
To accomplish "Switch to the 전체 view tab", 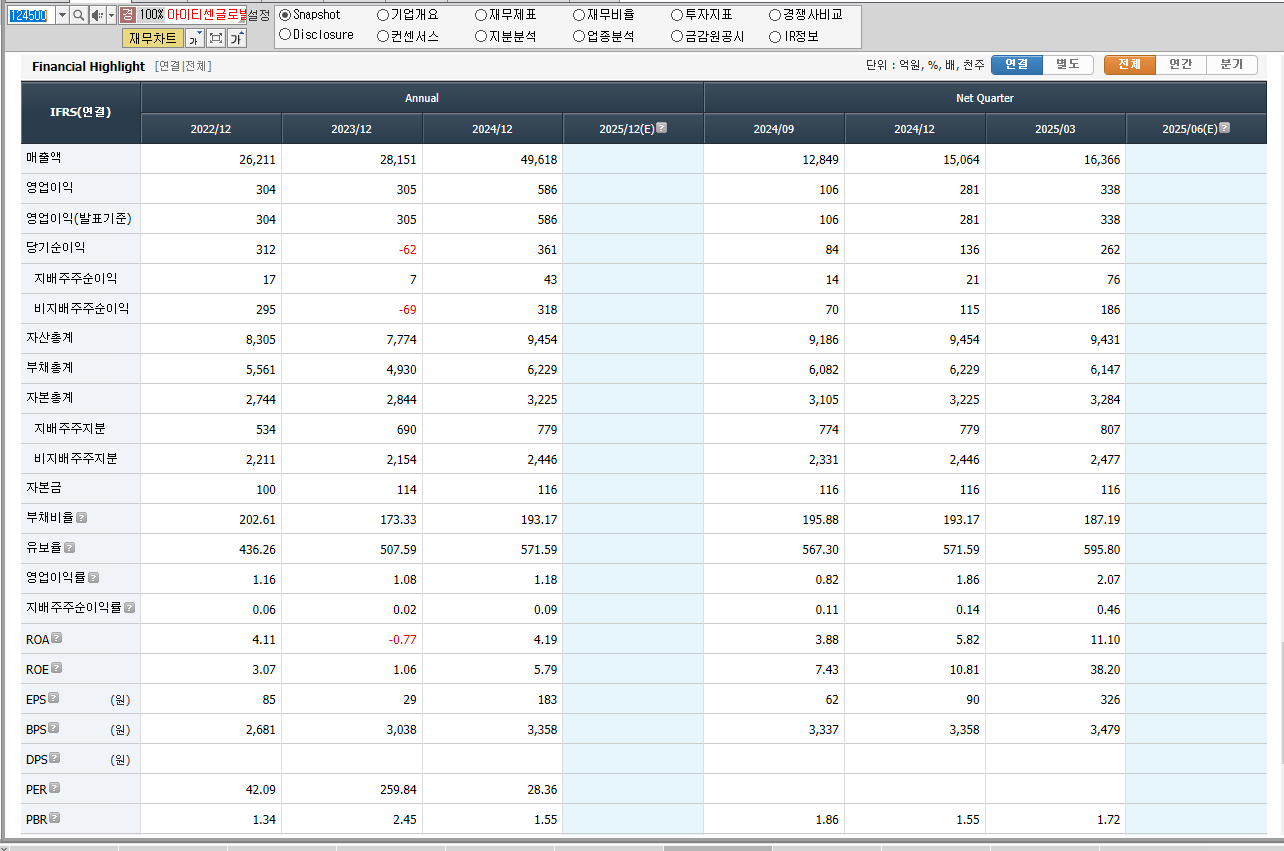I will tap(1130, 64).
